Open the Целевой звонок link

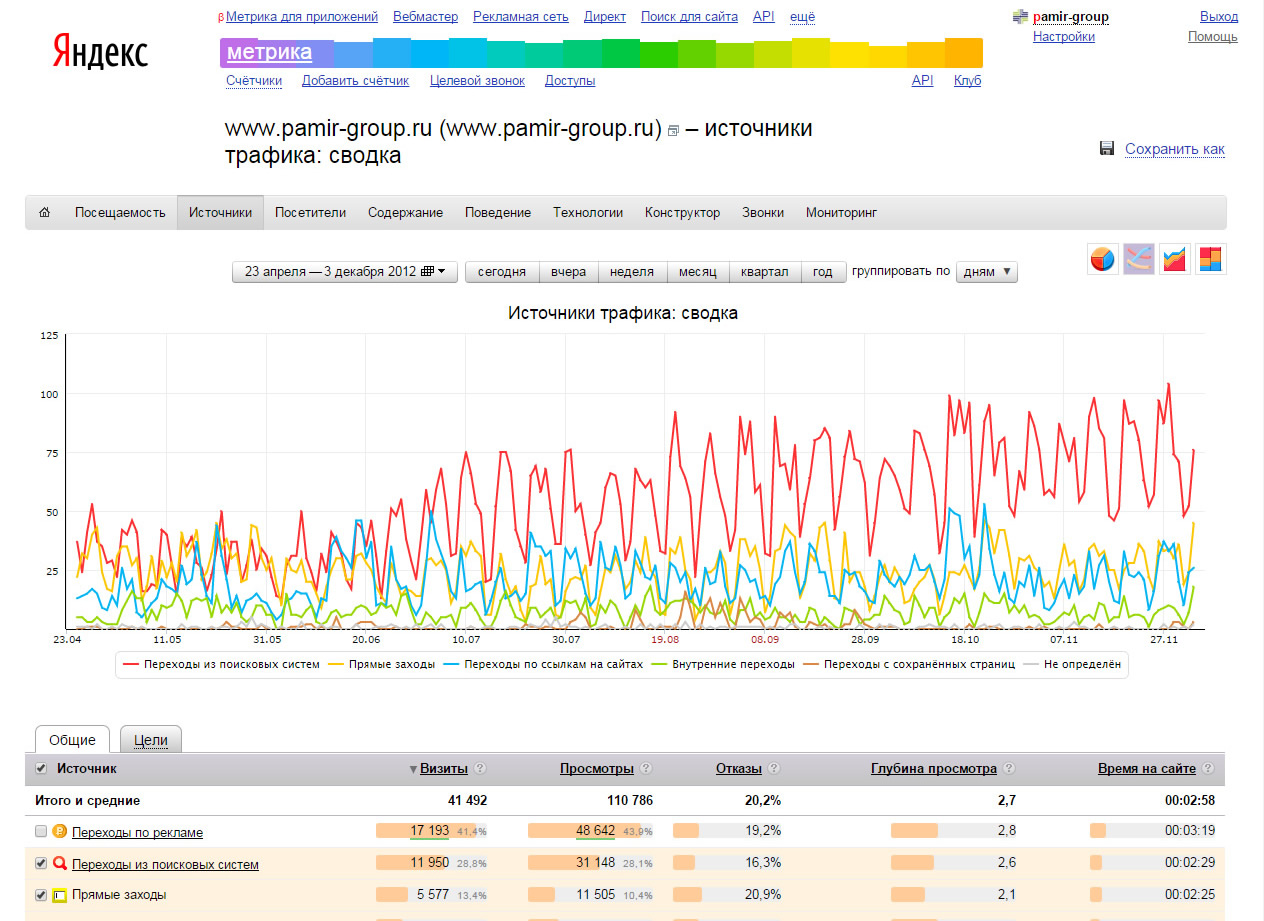click(x=477, y=81)
